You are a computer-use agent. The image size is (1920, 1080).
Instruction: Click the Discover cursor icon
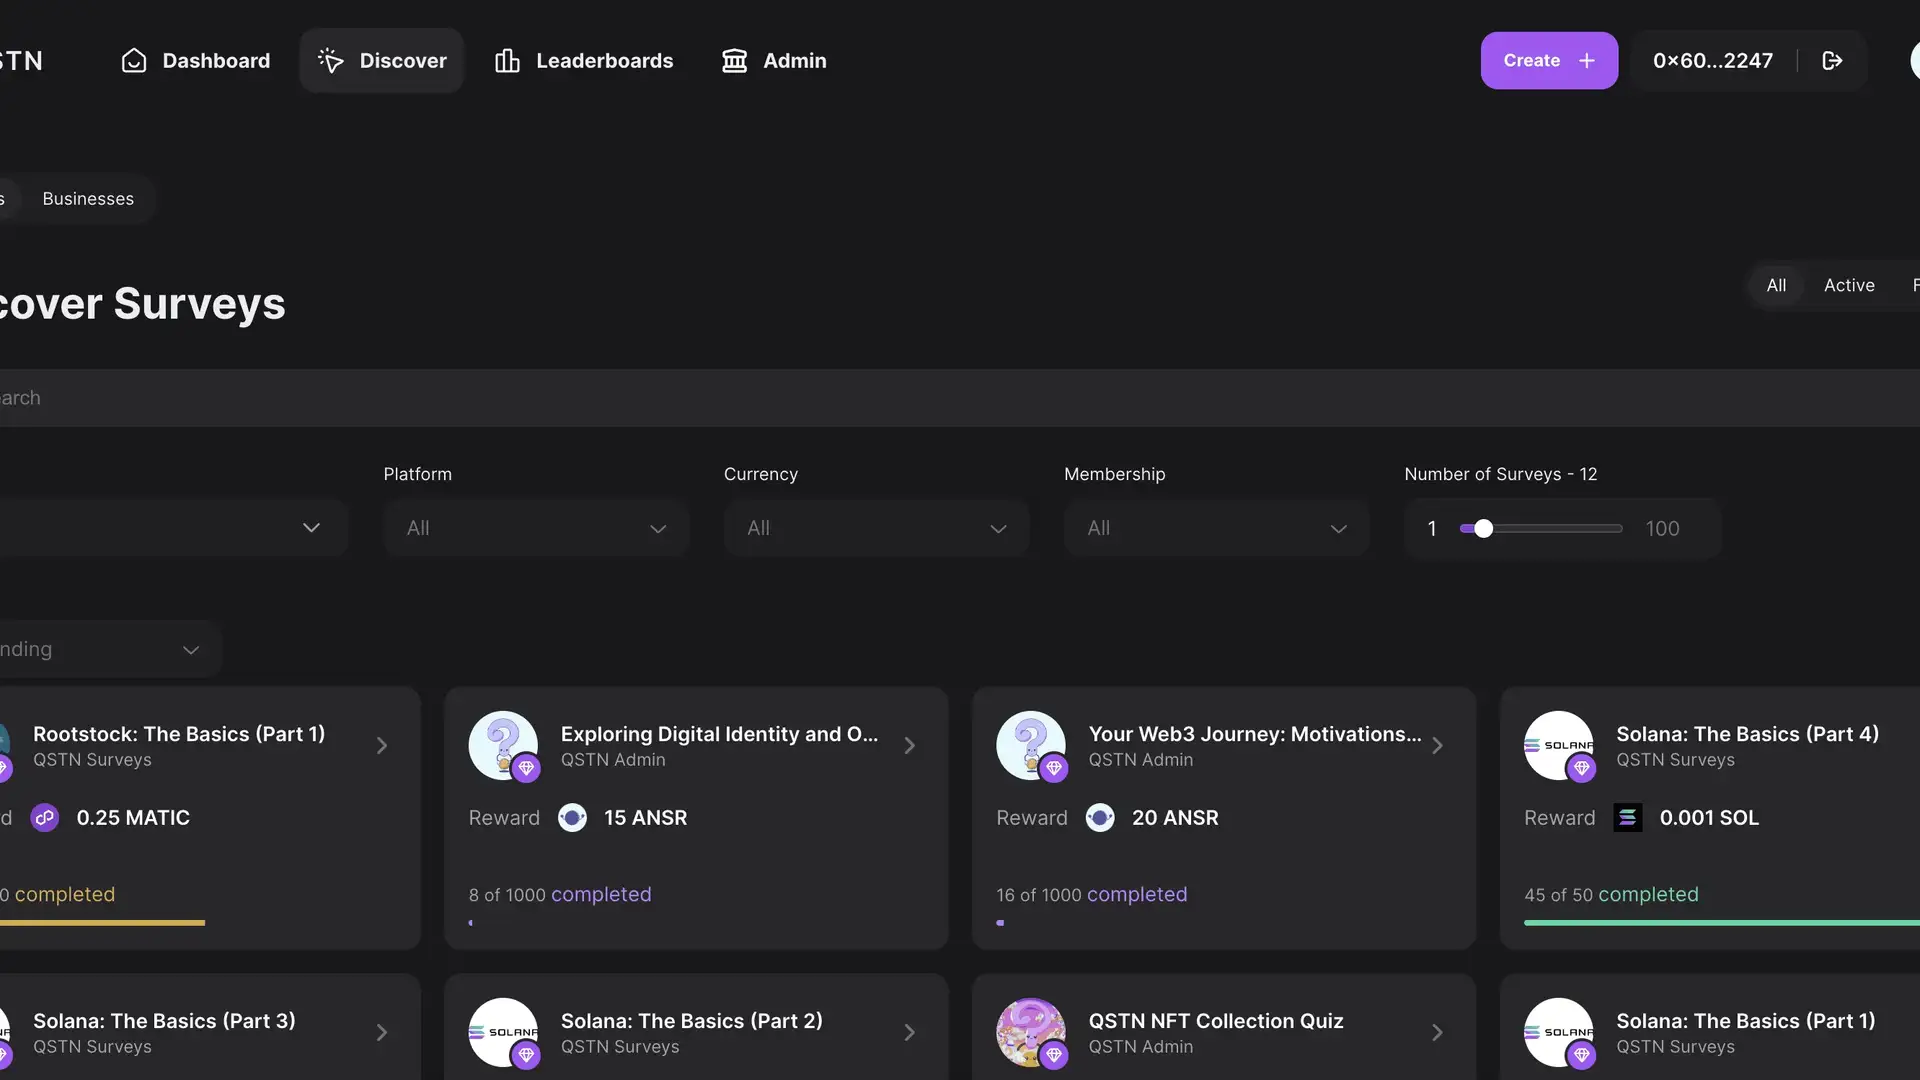coord(331,61)
